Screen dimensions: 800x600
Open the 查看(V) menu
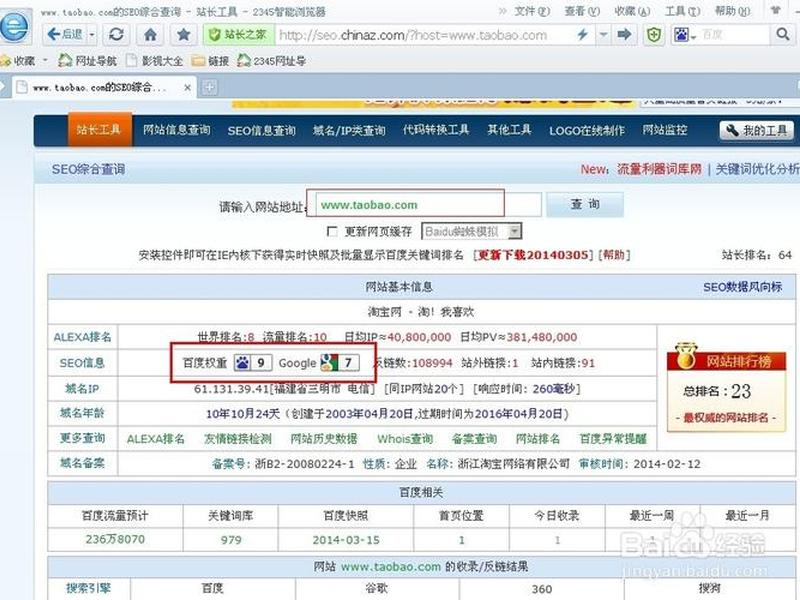(582, 11)
